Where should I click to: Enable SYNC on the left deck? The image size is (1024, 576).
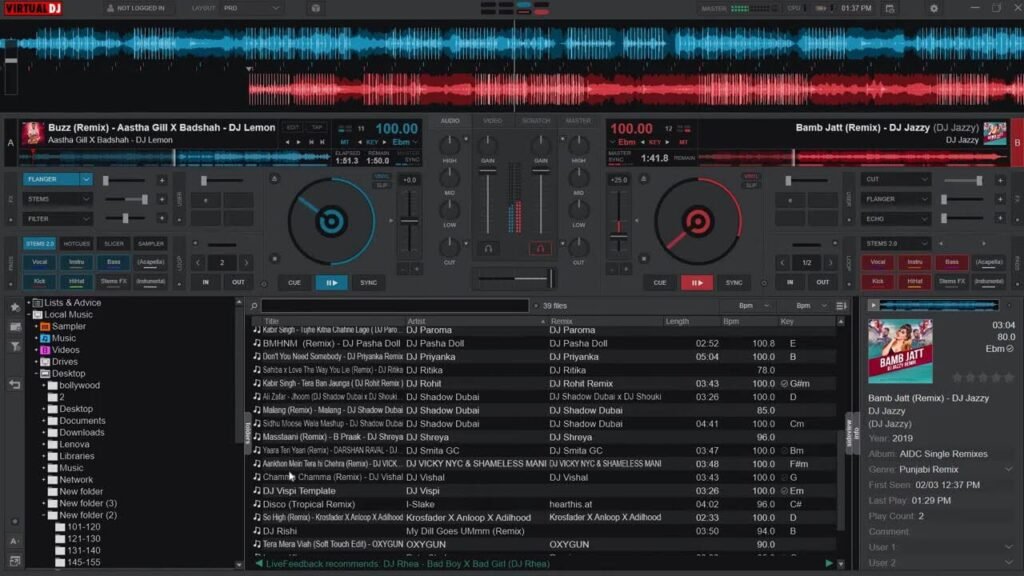pos(368,283)
